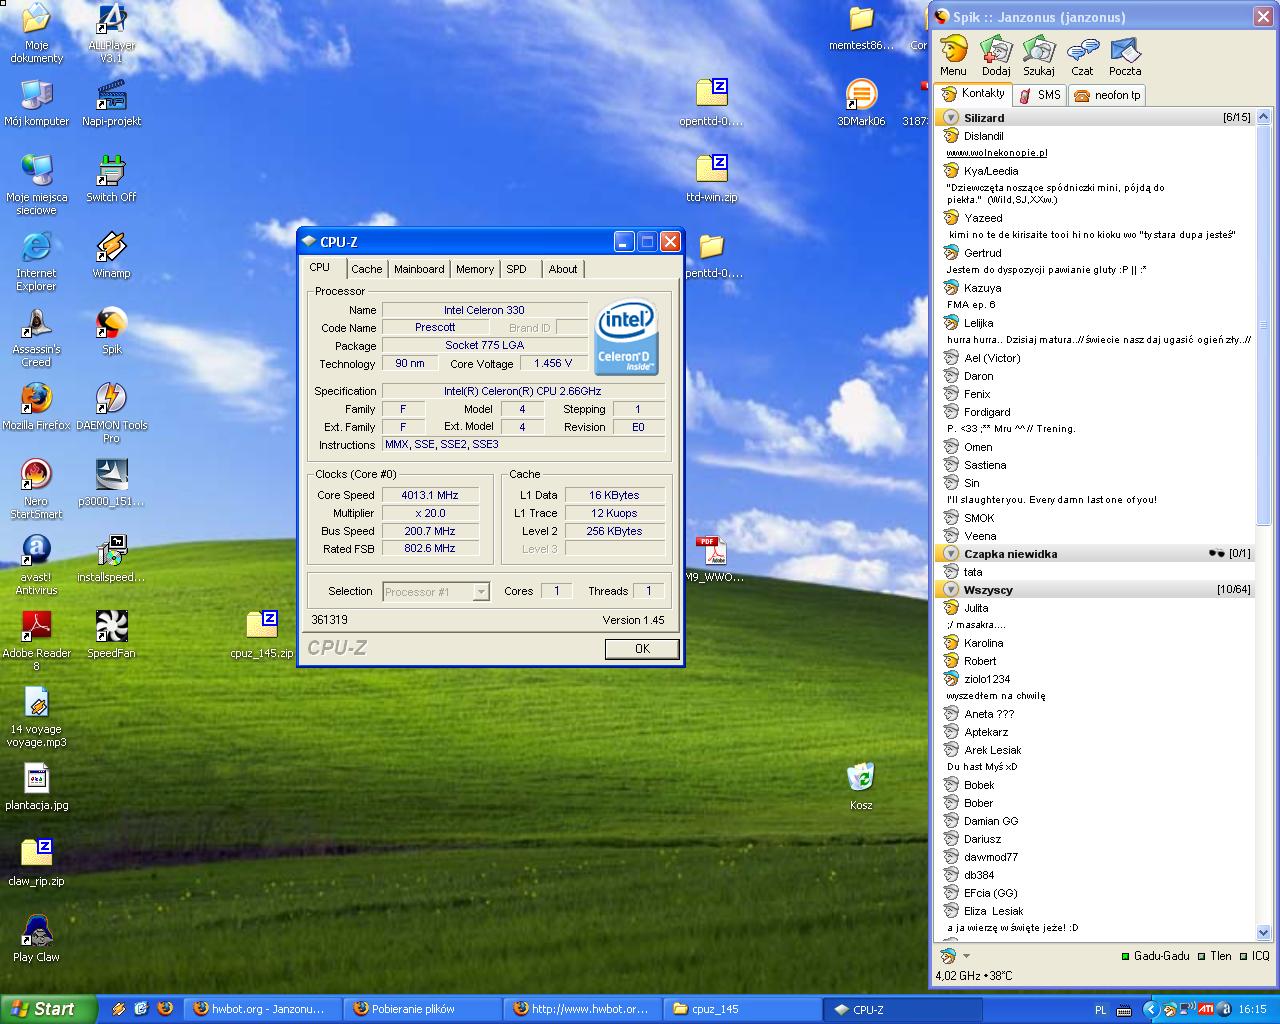Select the Internet Explorer desktop icon
The height and width of the screenshot is (1024, 1280).
[36, 261]
